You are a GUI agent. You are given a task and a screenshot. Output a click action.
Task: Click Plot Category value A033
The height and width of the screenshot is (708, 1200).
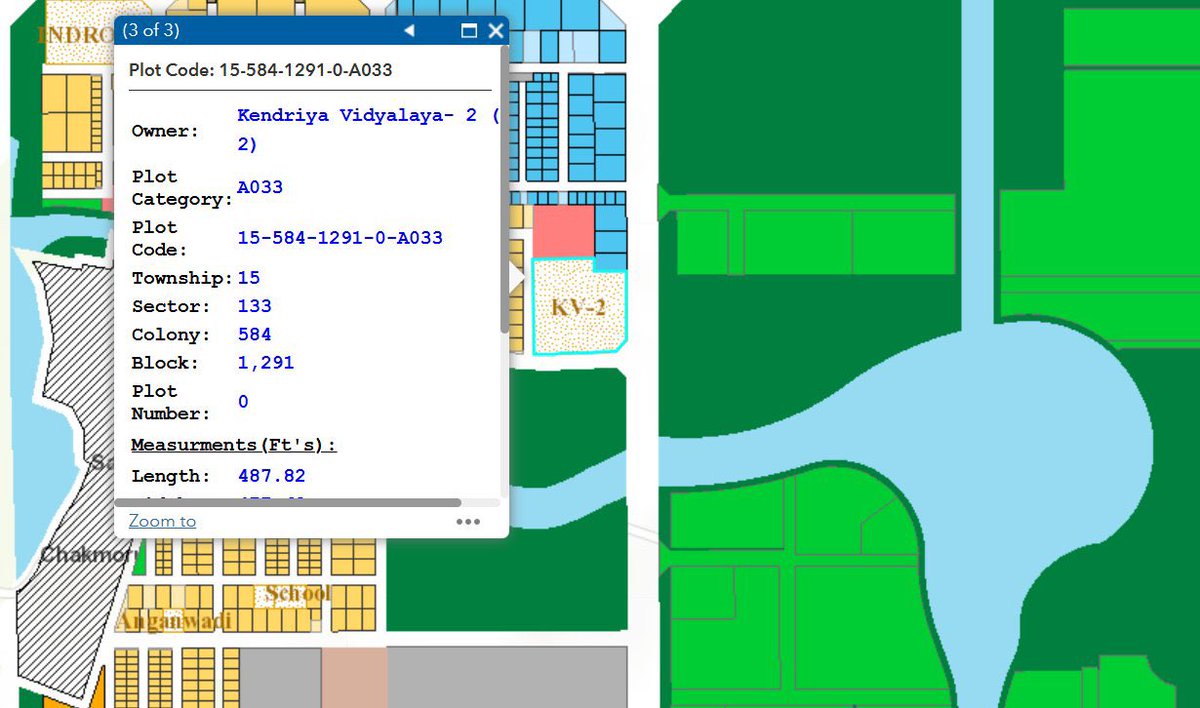(x=260, y=187)
